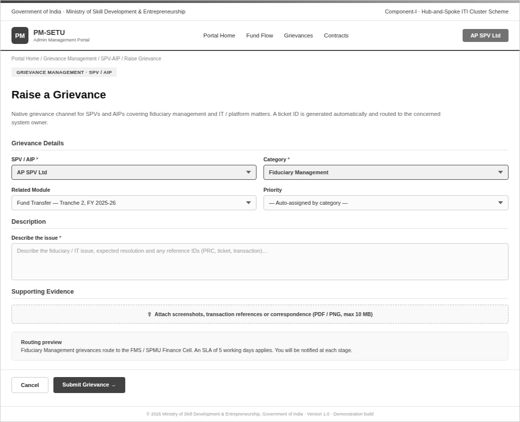Click the PM logo icon
This screenshot has height=422, width=520.
(20, 35)
